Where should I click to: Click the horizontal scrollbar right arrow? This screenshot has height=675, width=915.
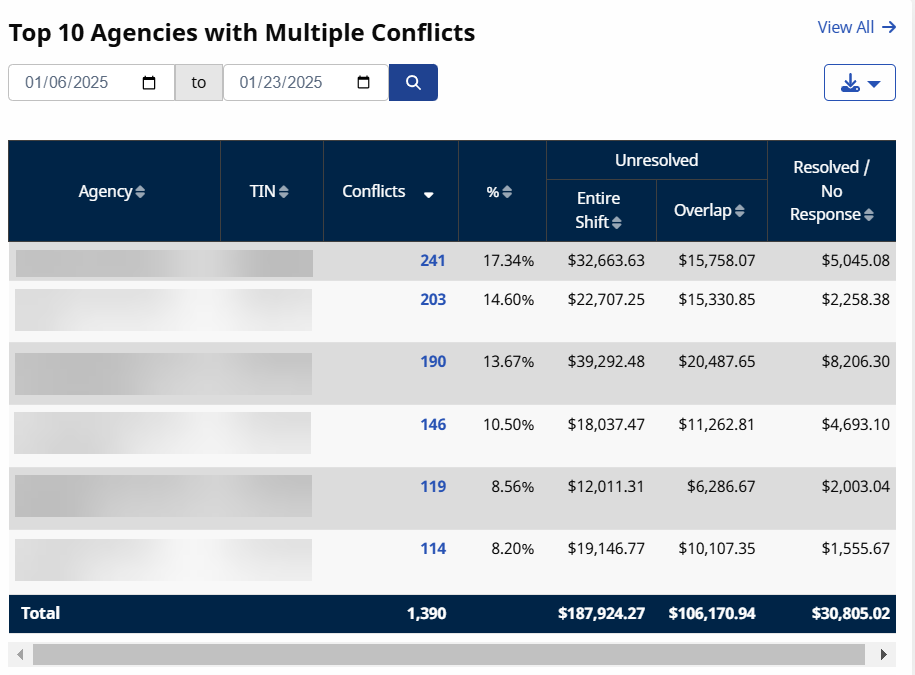[883, 655]
